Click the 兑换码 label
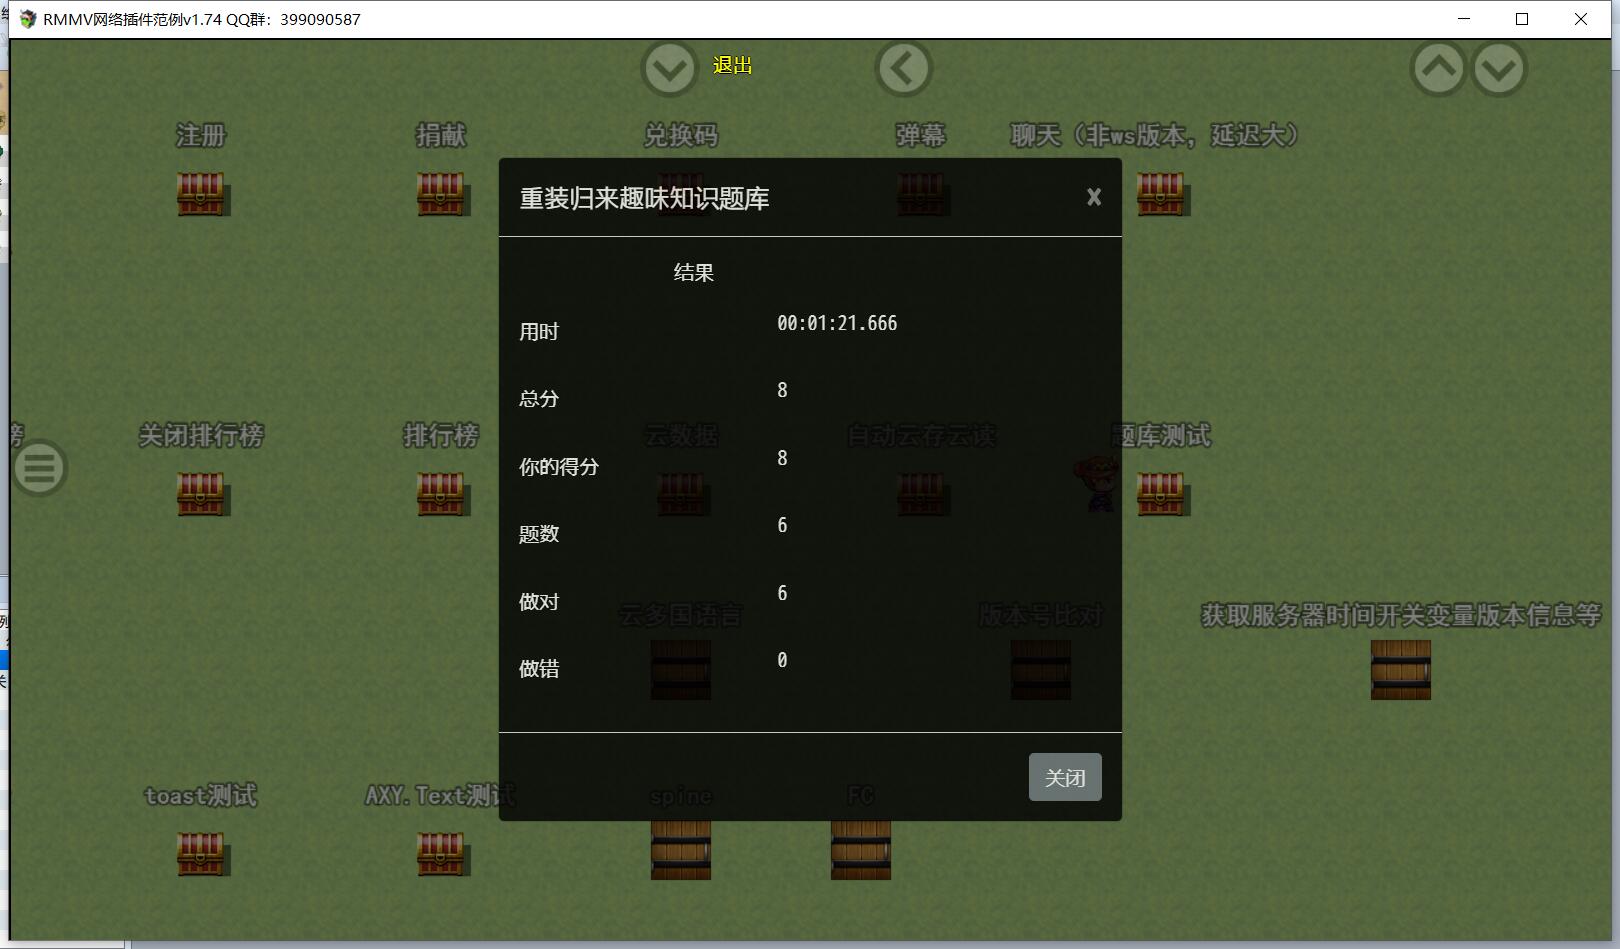 tap(681, 135)
